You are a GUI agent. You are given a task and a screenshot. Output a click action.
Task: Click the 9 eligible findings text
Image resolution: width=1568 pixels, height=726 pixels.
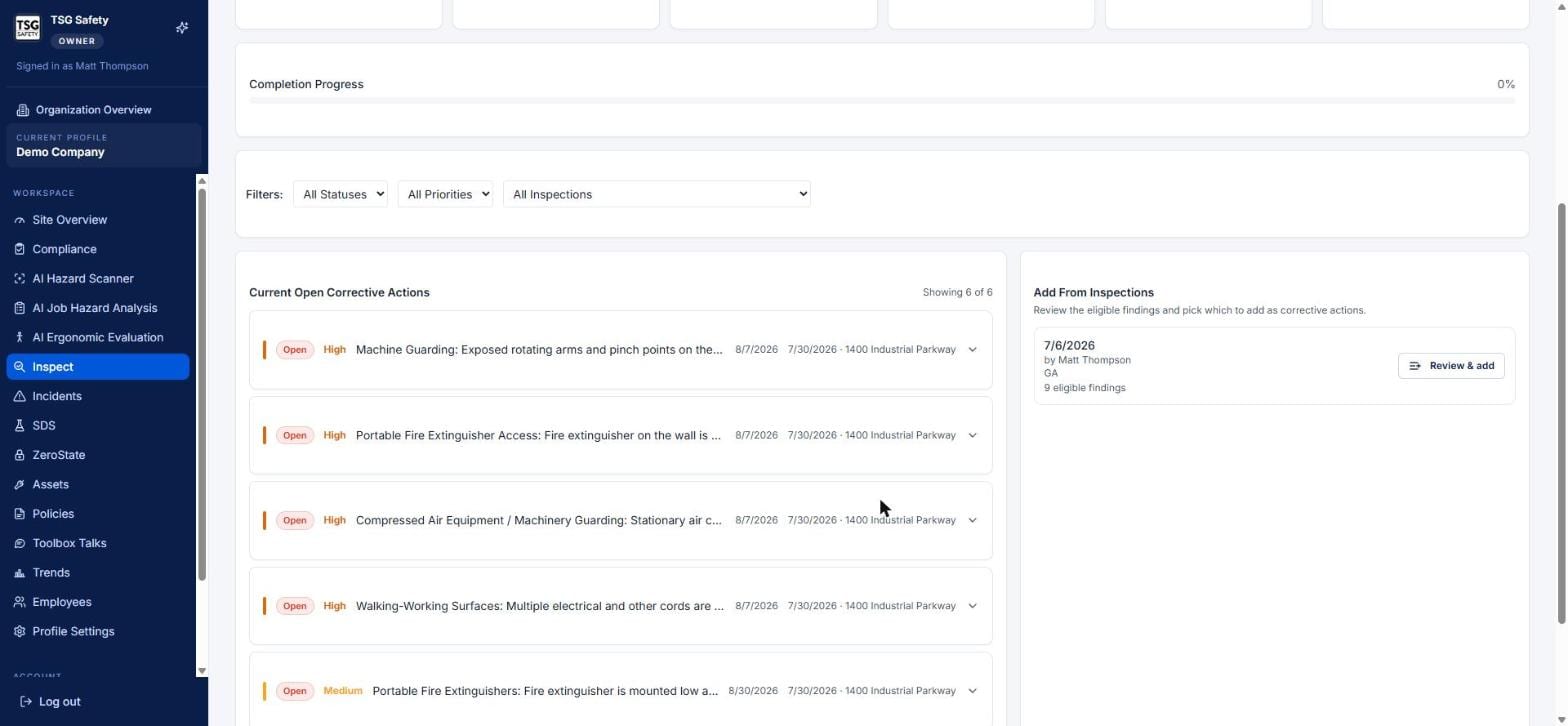[1084, 388]
